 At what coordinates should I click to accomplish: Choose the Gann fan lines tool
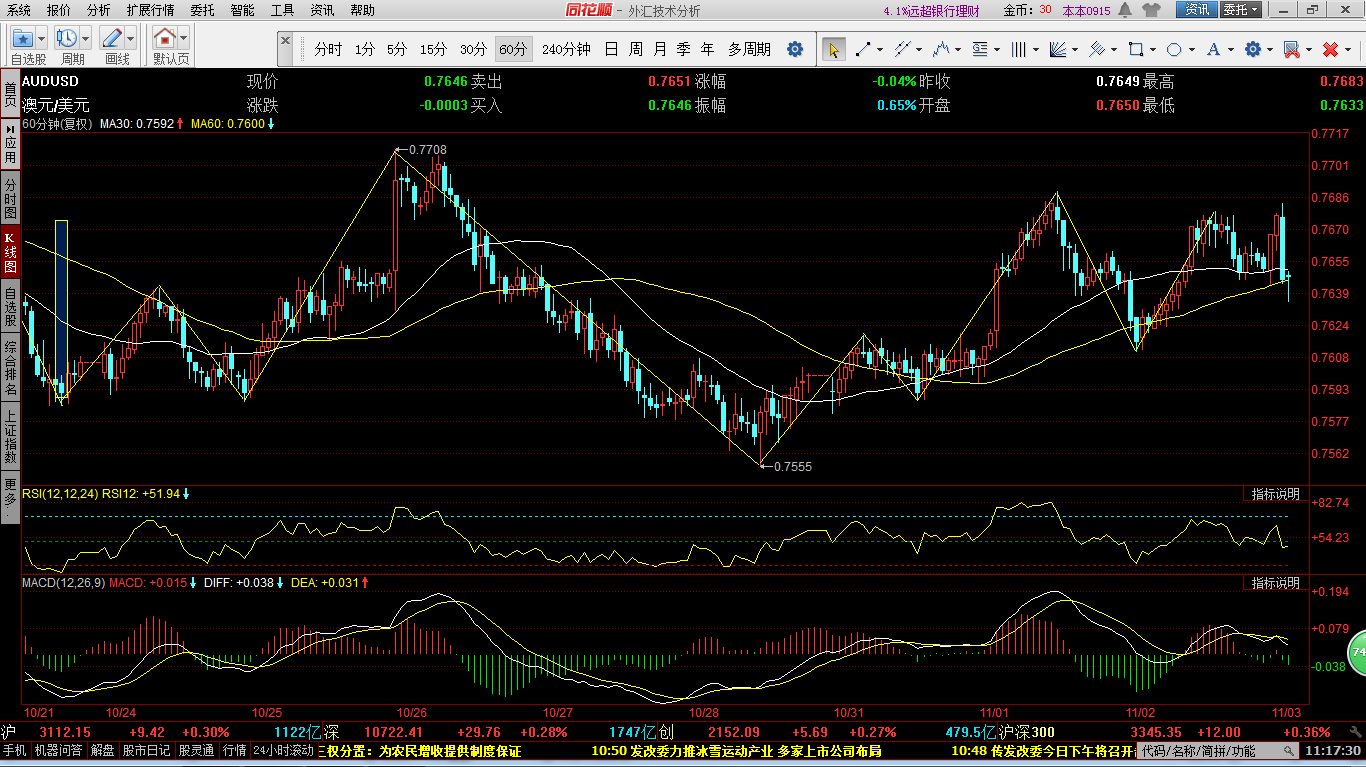pyautogui.click(x=1058, y=49)
